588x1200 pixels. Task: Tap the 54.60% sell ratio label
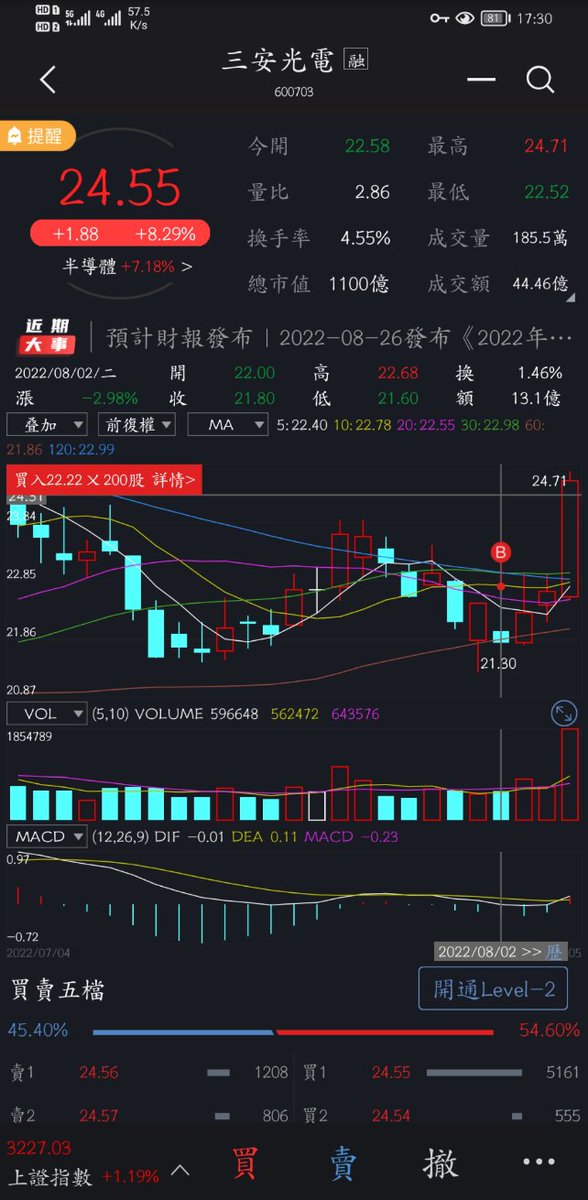click(550, 1030)
